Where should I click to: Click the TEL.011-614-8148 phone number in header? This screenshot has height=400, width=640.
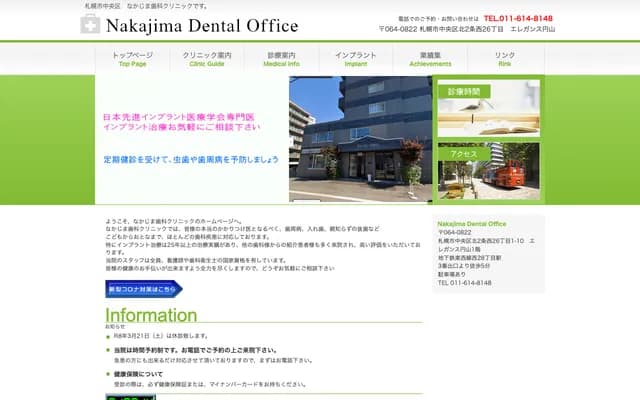coord(518,18)
